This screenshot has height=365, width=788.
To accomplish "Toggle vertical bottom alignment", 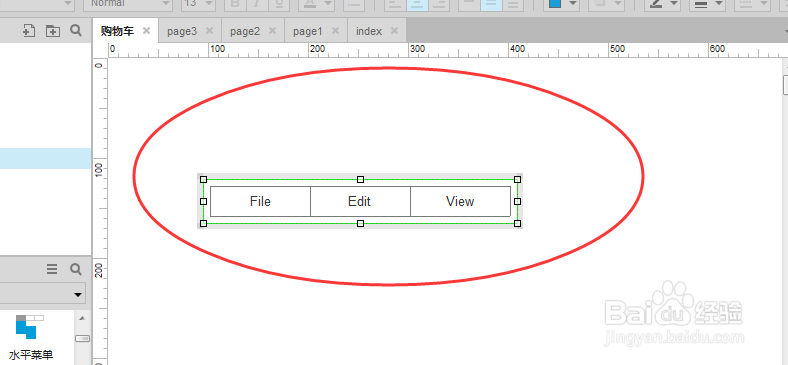I will [x=513, y=4].
